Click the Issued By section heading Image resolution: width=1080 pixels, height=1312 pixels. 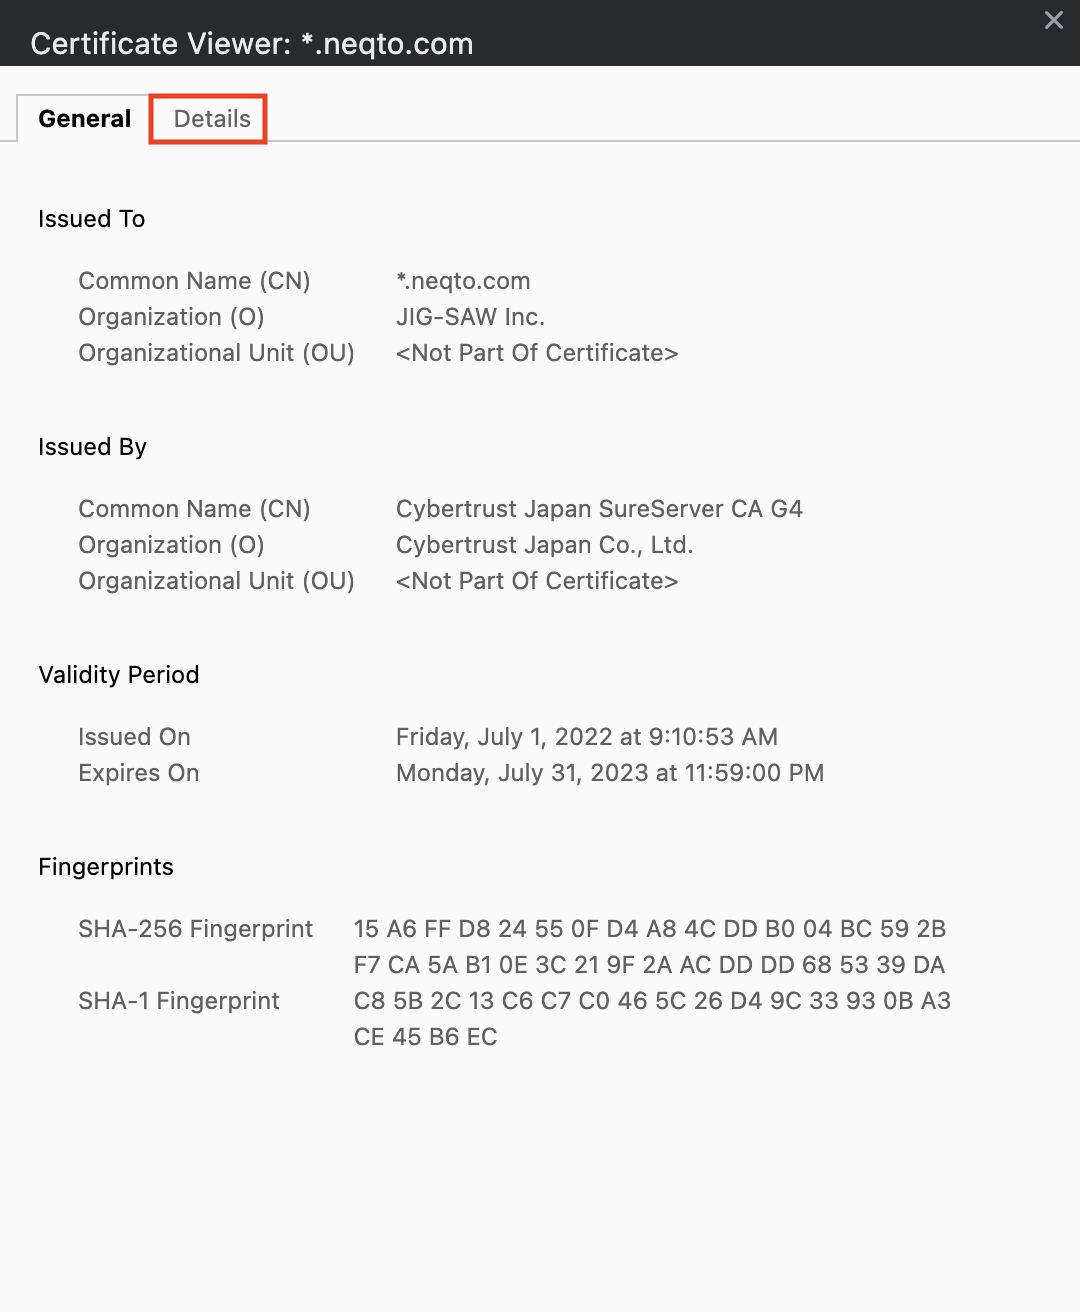point(93,447)
